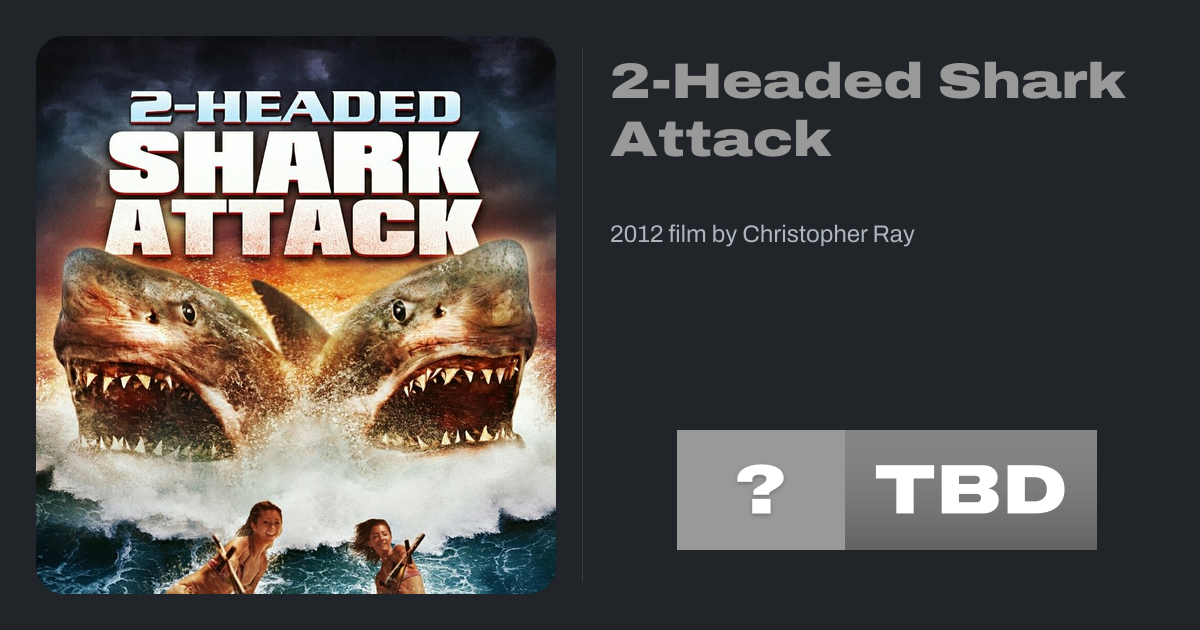This screenshot has height=630, width=1200.
Task: Click the "2012 film by Christopher Ray" subtitle
Action: [x=762, y=235]
